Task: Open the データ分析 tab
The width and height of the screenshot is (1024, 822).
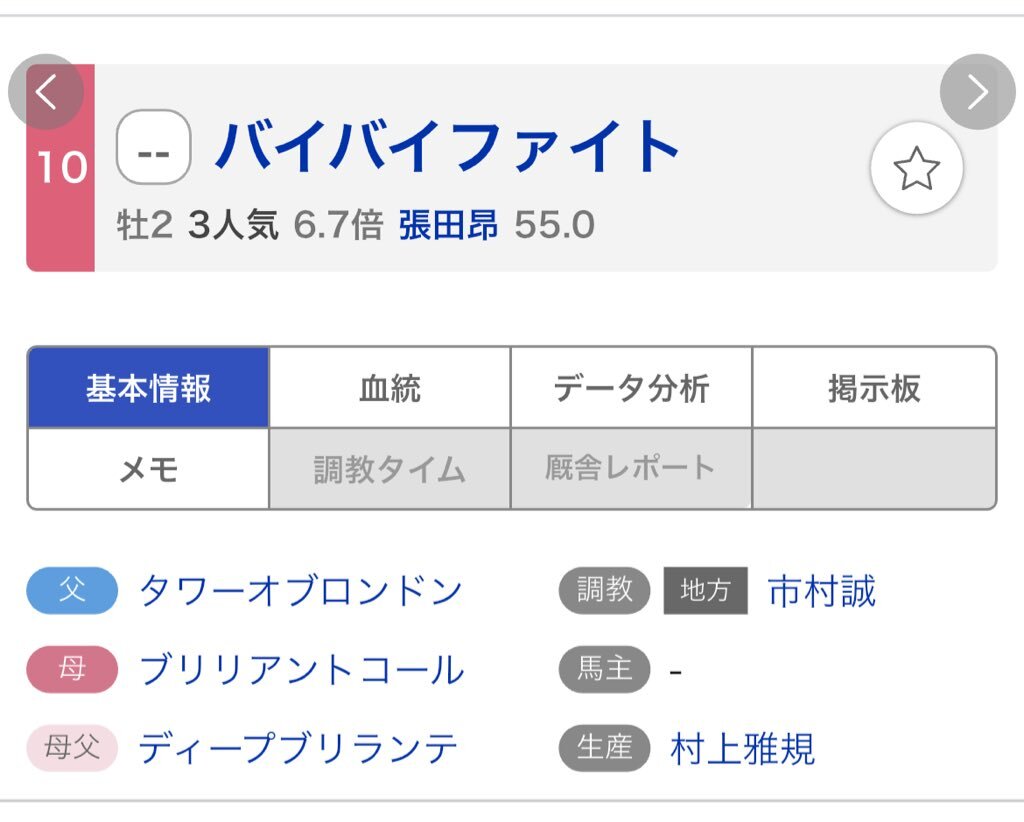Action: (x=631, y=388)
